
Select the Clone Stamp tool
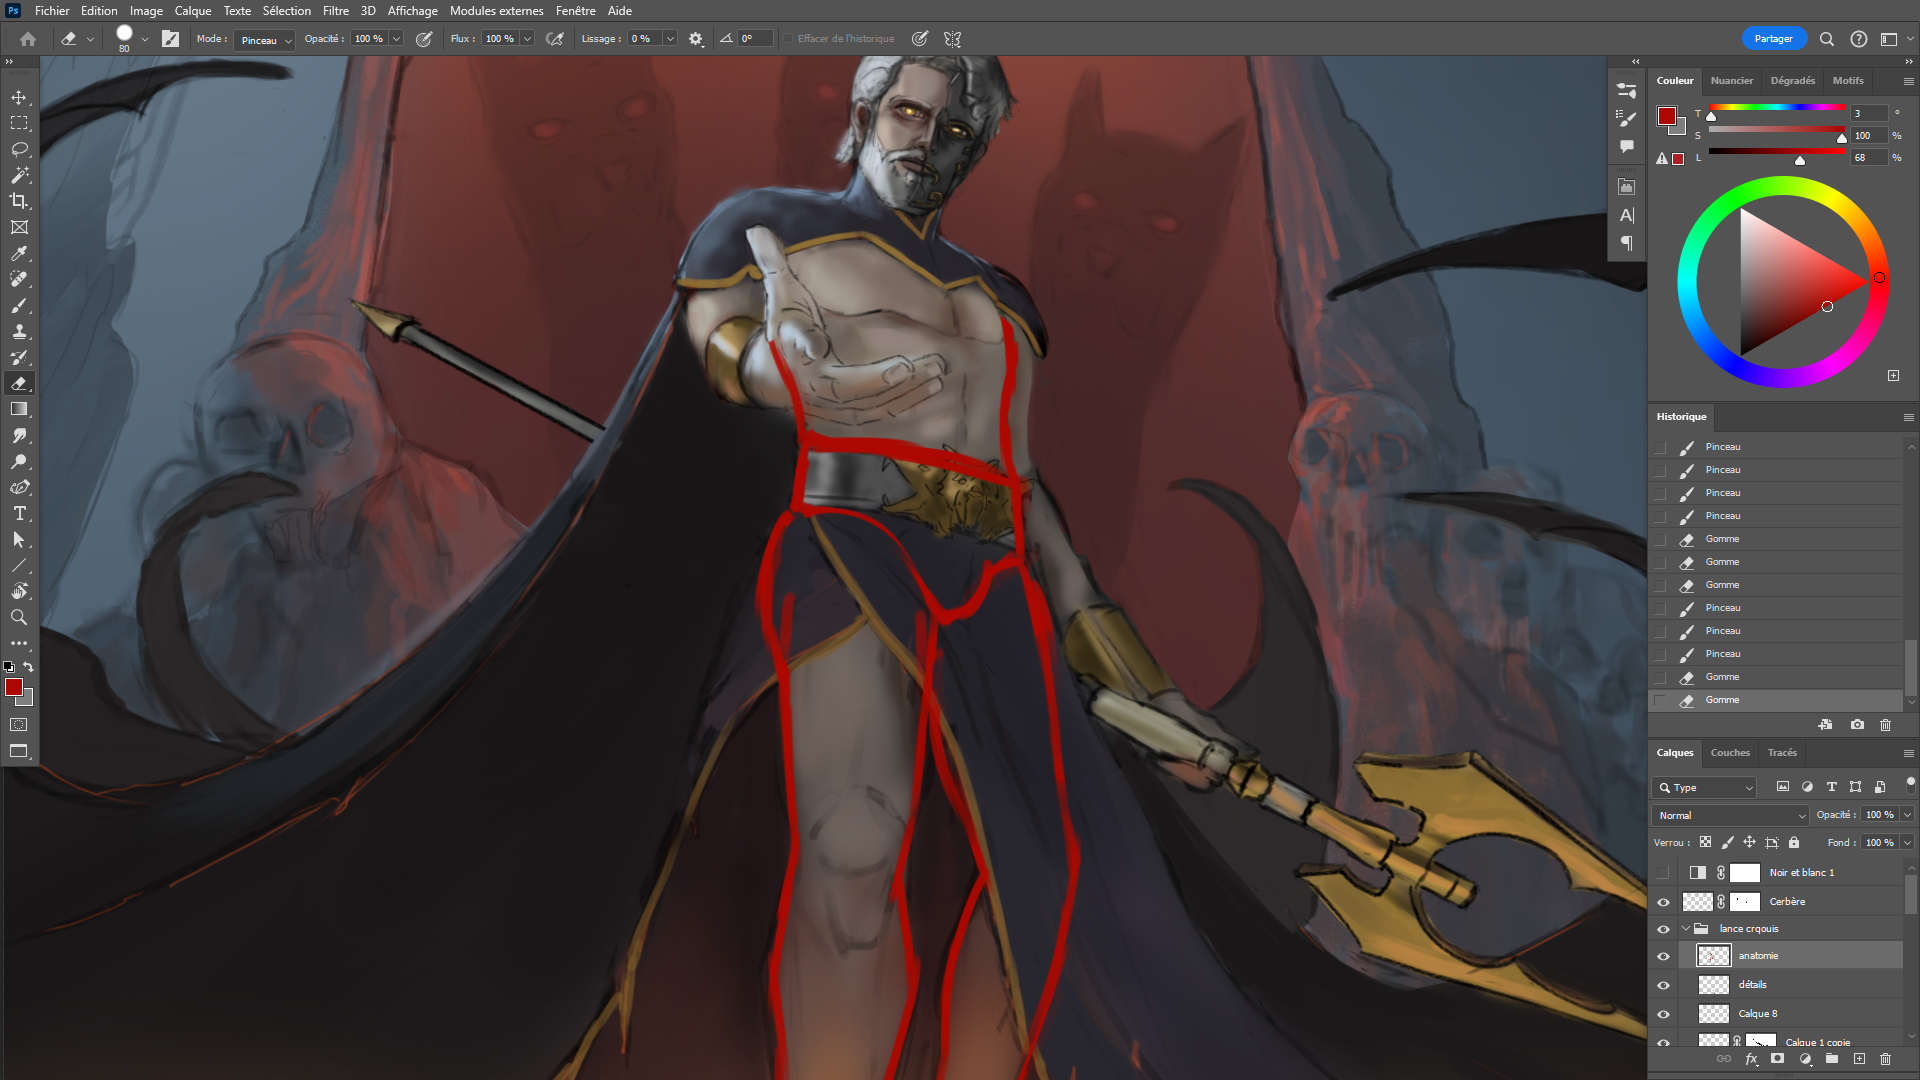click(x=19, y=331)
